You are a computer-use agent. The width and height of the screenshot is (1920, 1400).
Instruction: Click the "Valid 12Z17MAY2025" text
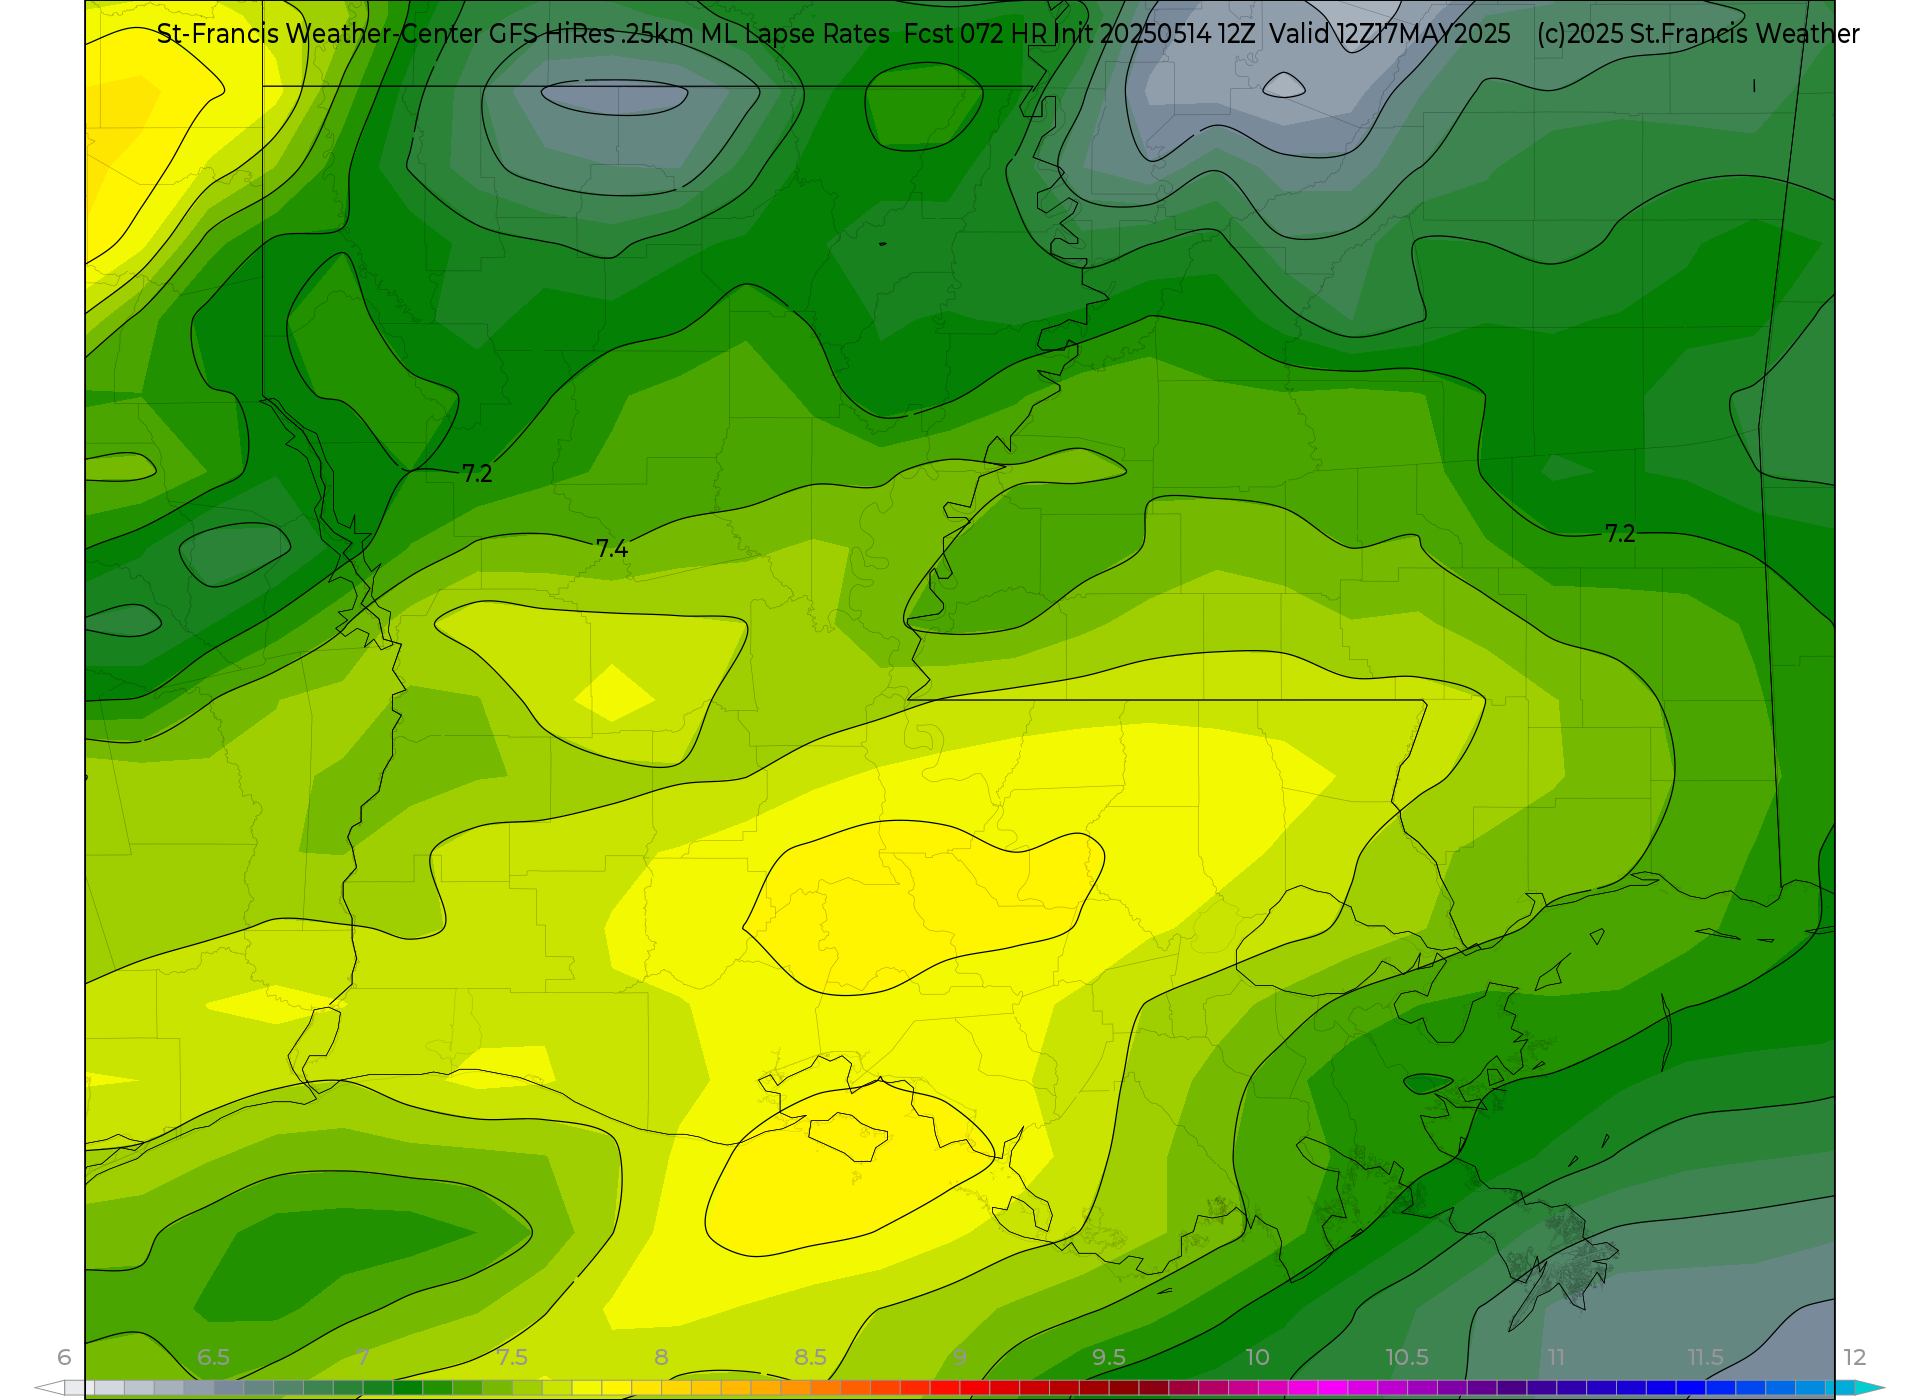1390,34
